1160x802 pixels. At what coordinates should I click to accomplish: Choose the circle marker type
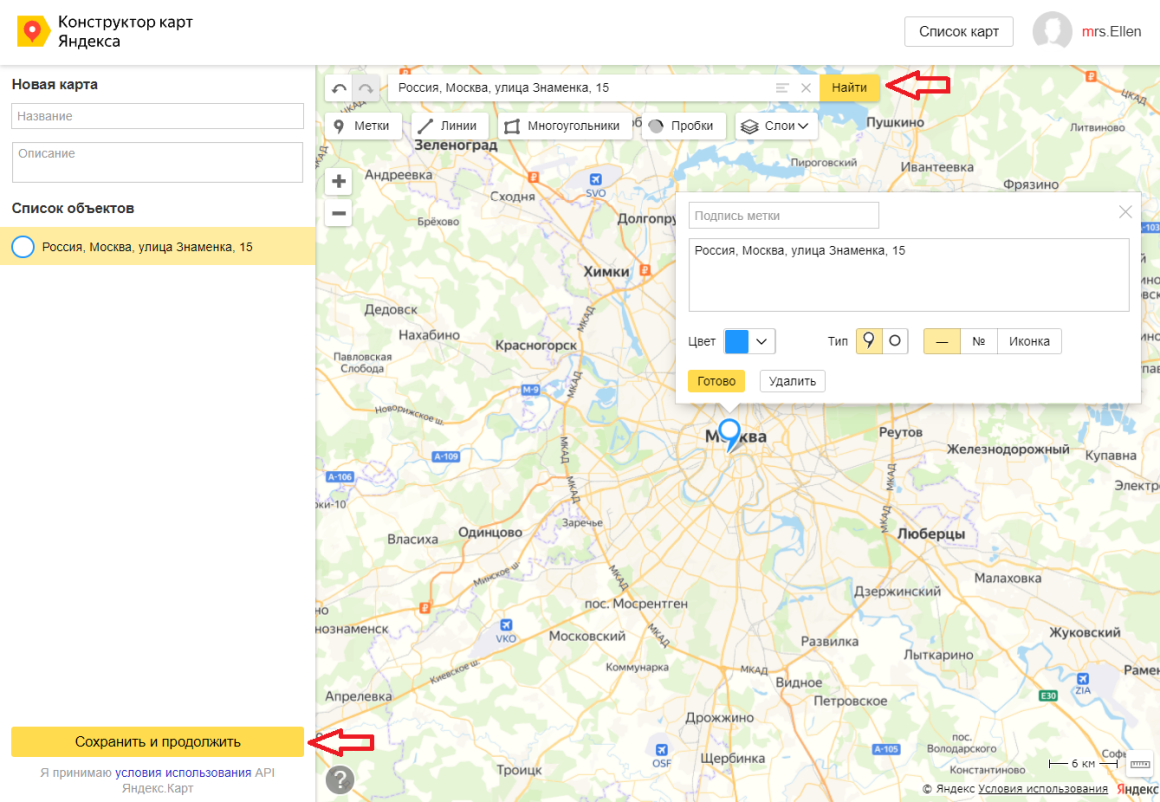point(895,341)
